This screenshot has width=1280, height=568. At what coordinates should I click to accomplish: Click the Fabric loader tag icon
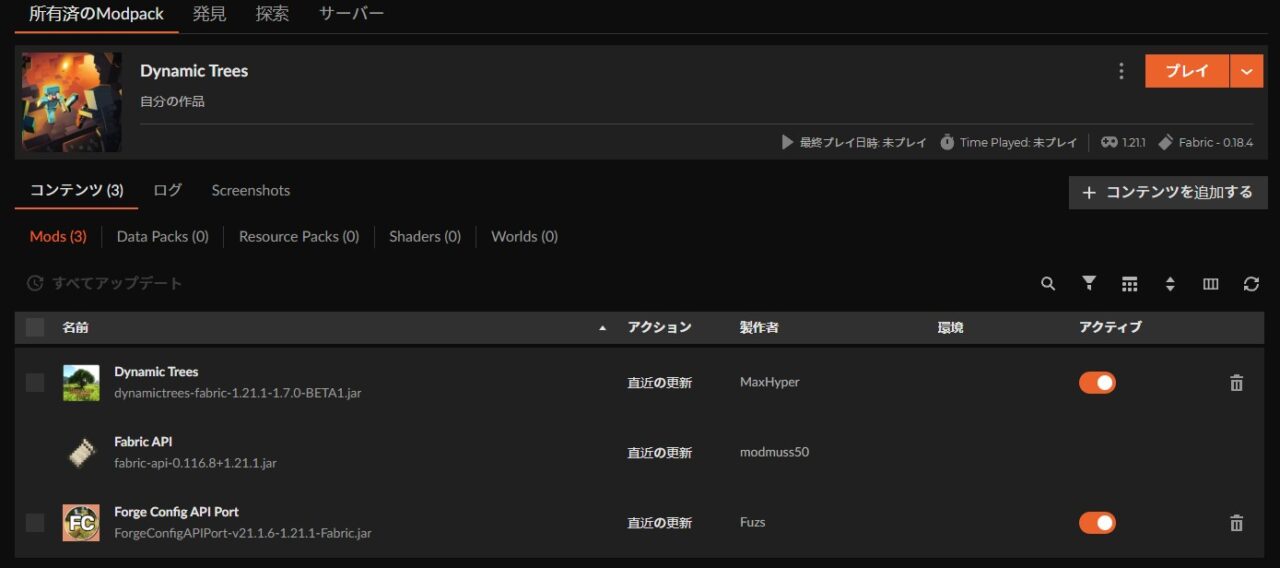[1165, 142]
